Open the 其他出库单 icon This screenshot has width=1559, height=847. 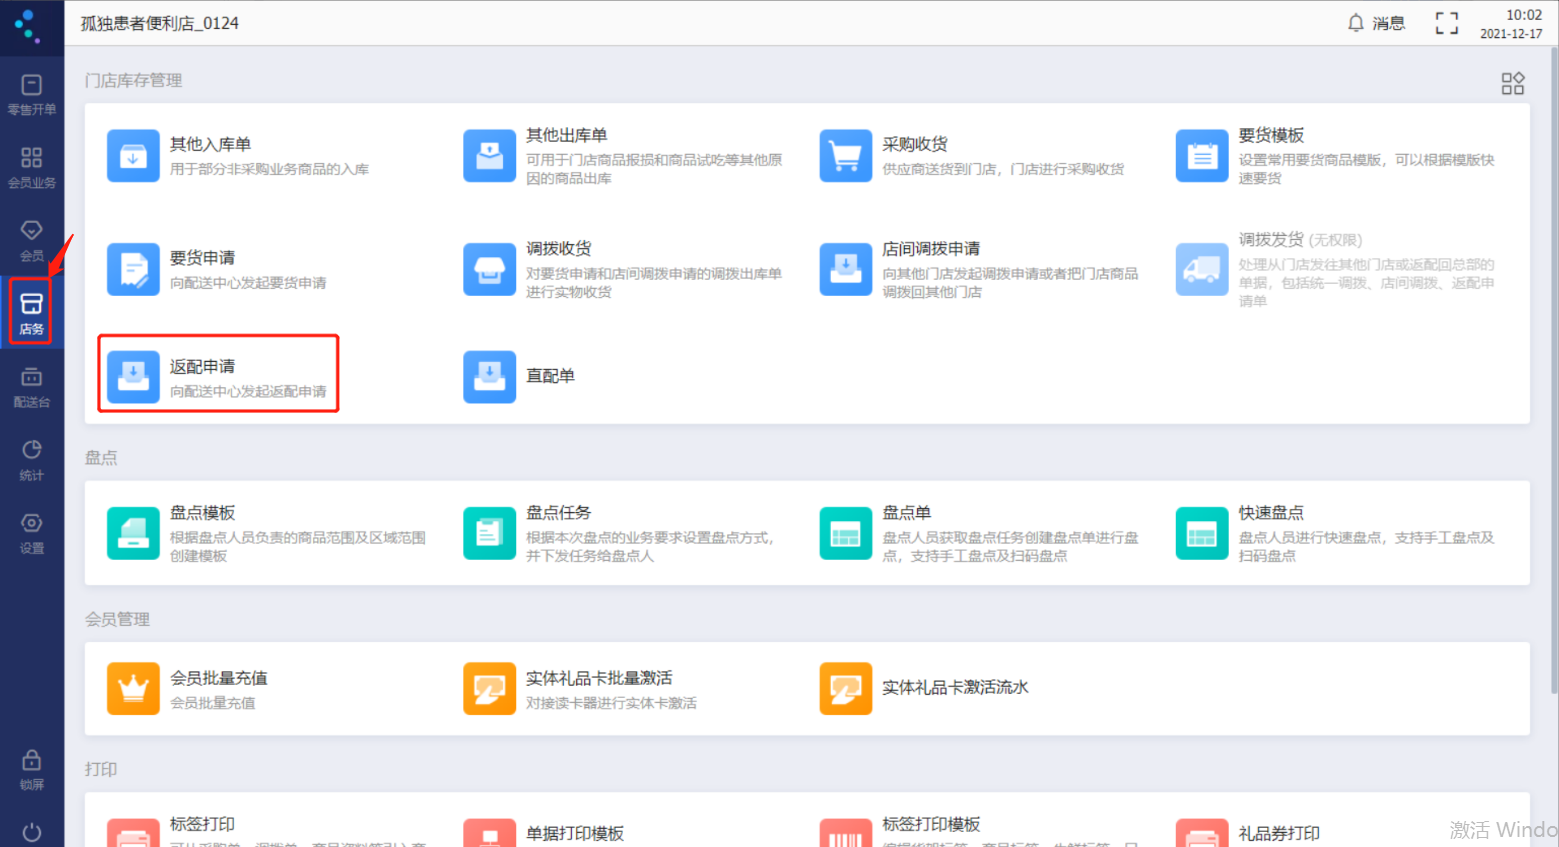490,156
